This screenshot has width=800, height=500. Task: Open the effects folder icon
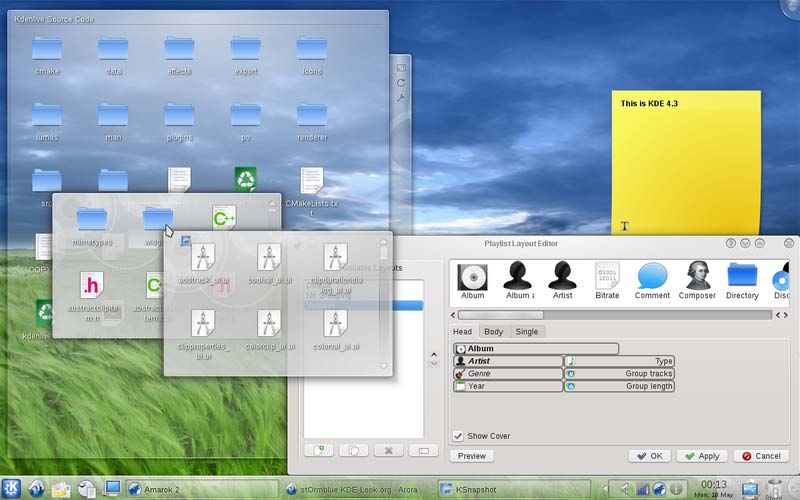pos(180,48)
